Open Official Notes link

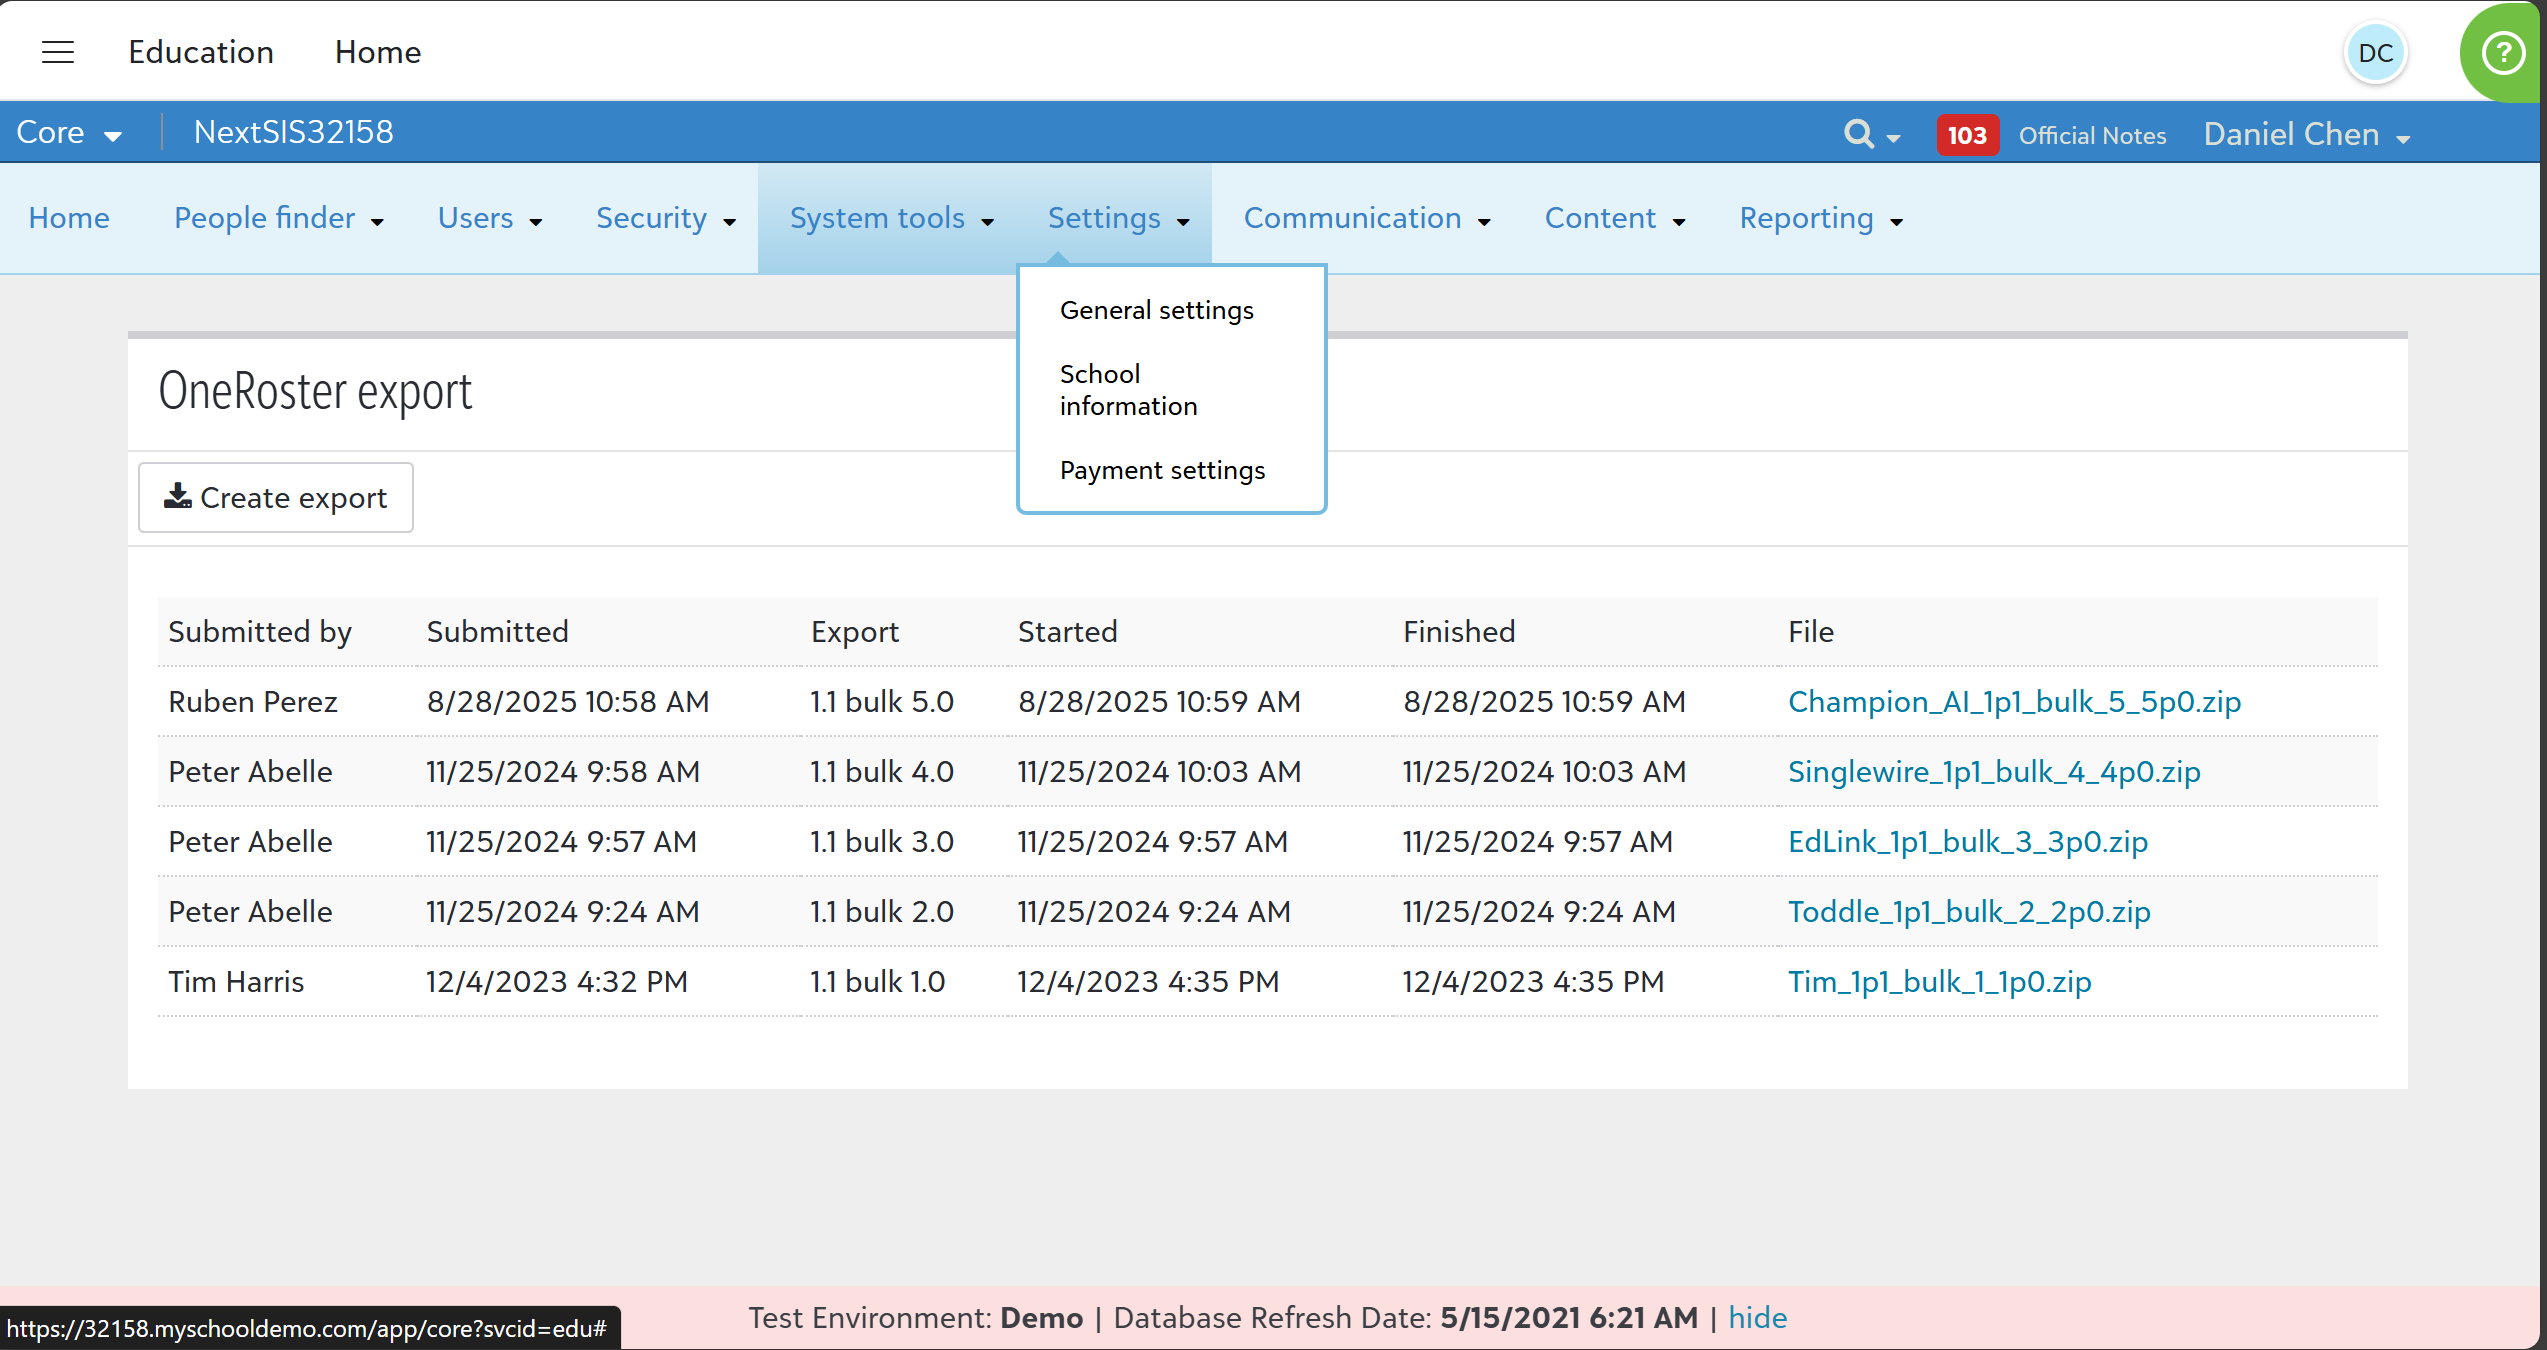coord(2092,135)
